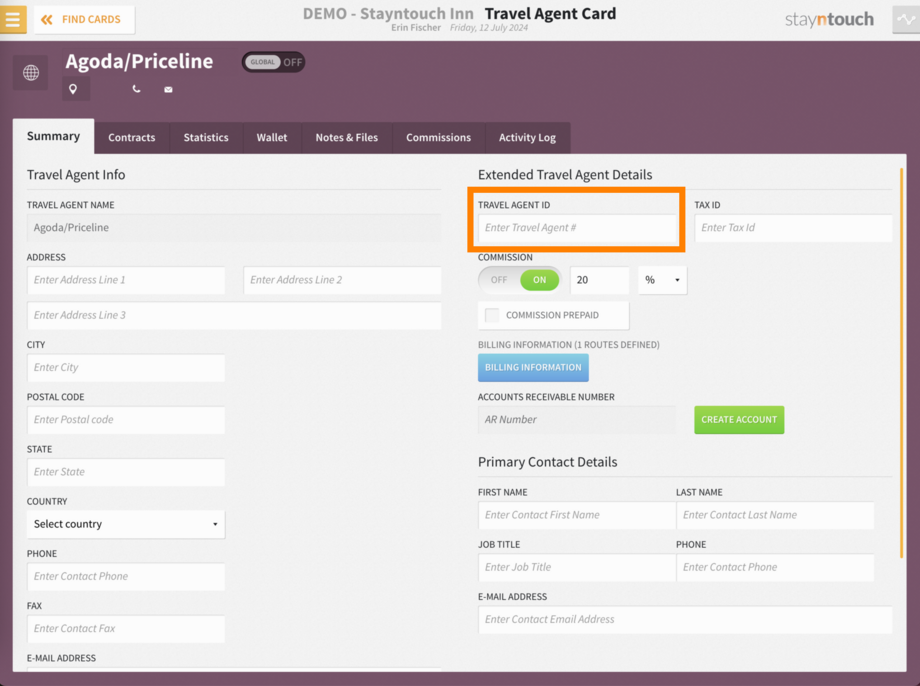Click the Travel Agent Info Phone field
The width and height of the screenshot is (920, 686).
coord(126,576)
